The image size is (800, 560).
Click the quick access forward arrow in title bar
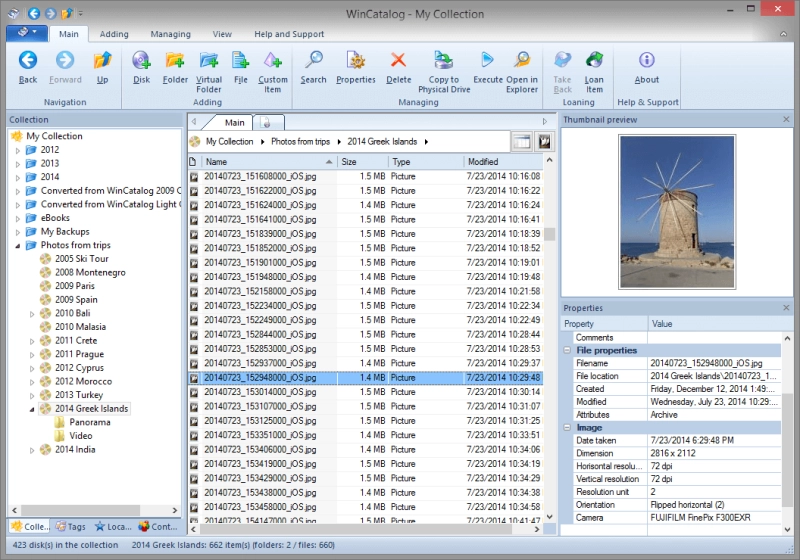point(50,13)
